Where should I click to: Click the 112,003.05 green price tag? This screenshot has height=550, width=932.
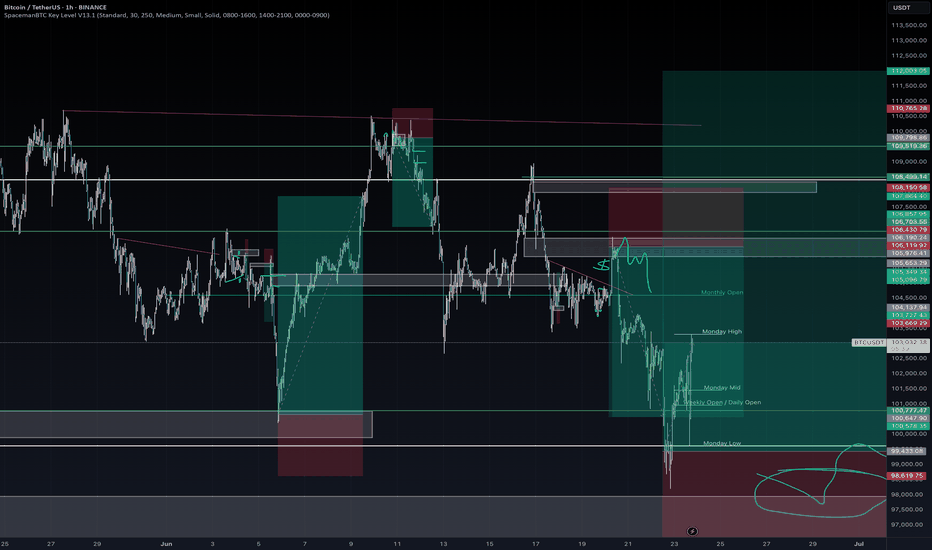click(908, 71)
